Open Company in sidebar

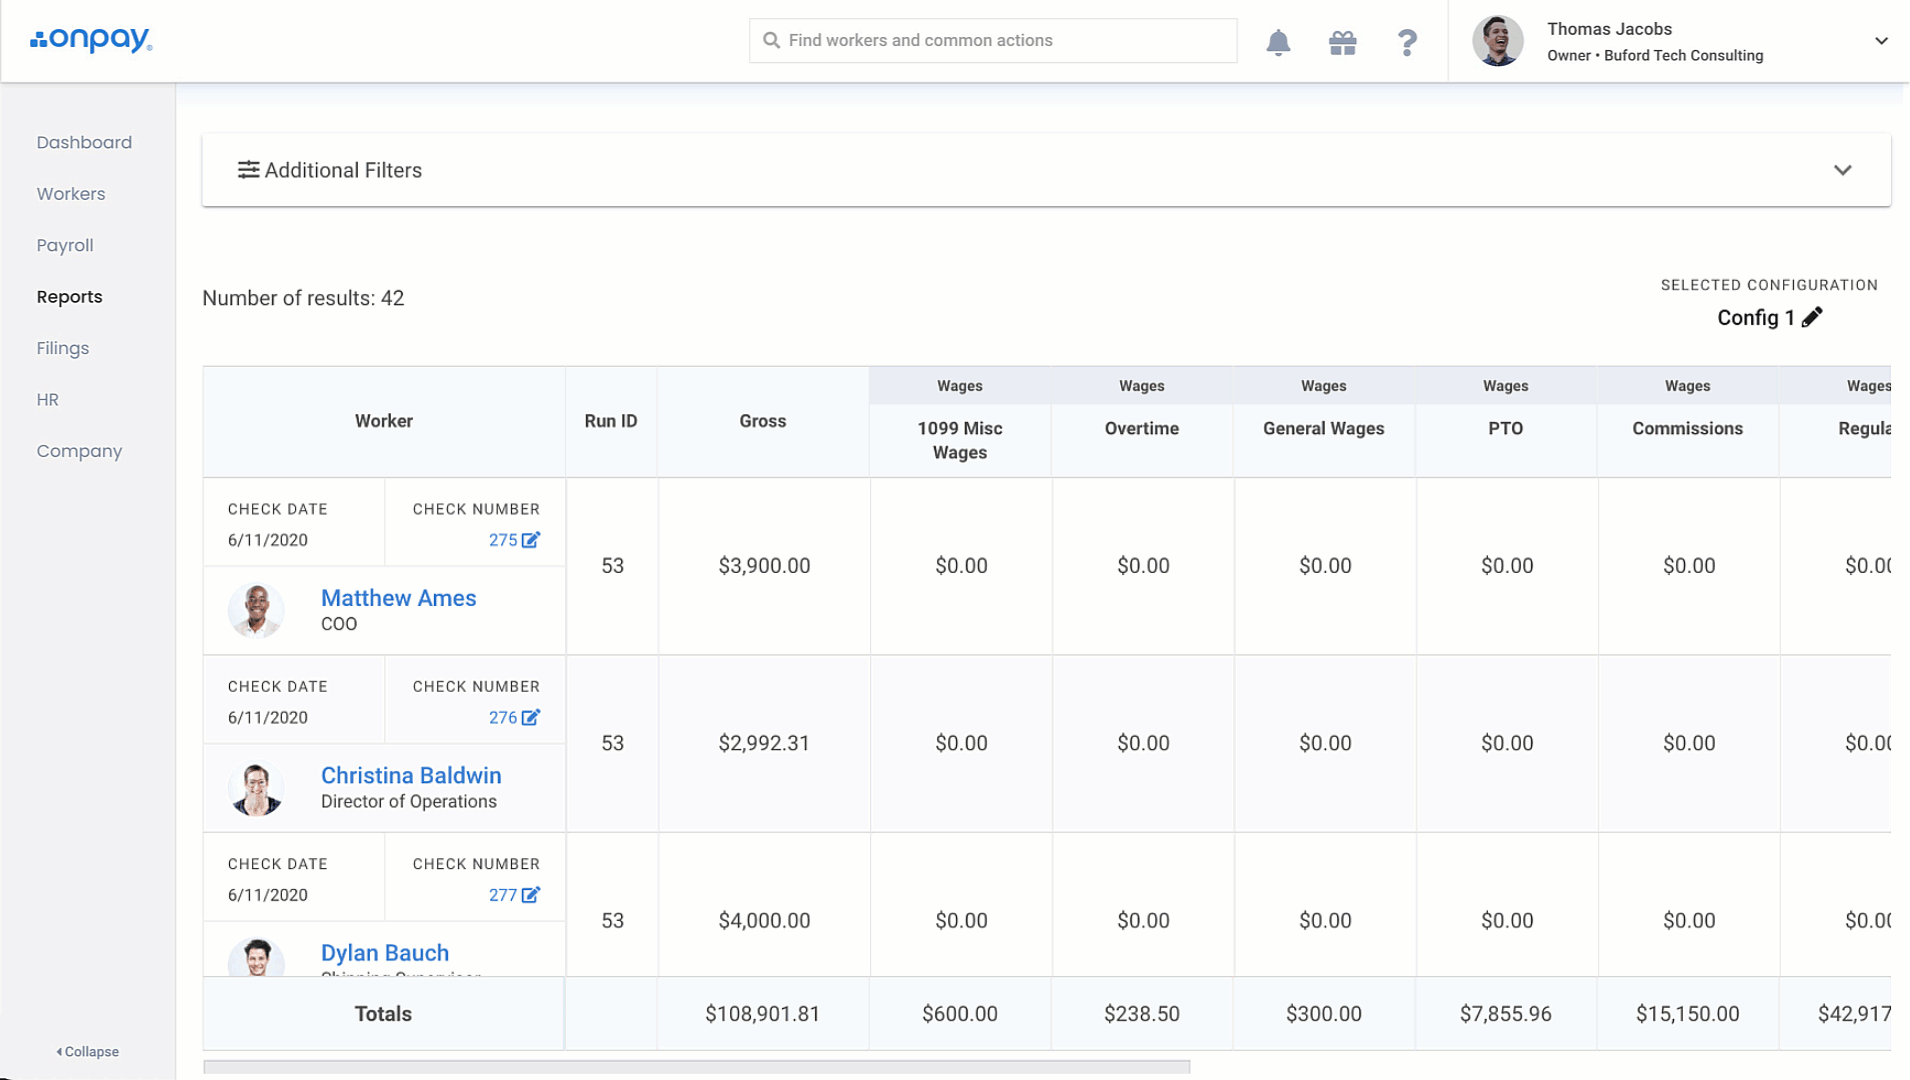(79, 451)
